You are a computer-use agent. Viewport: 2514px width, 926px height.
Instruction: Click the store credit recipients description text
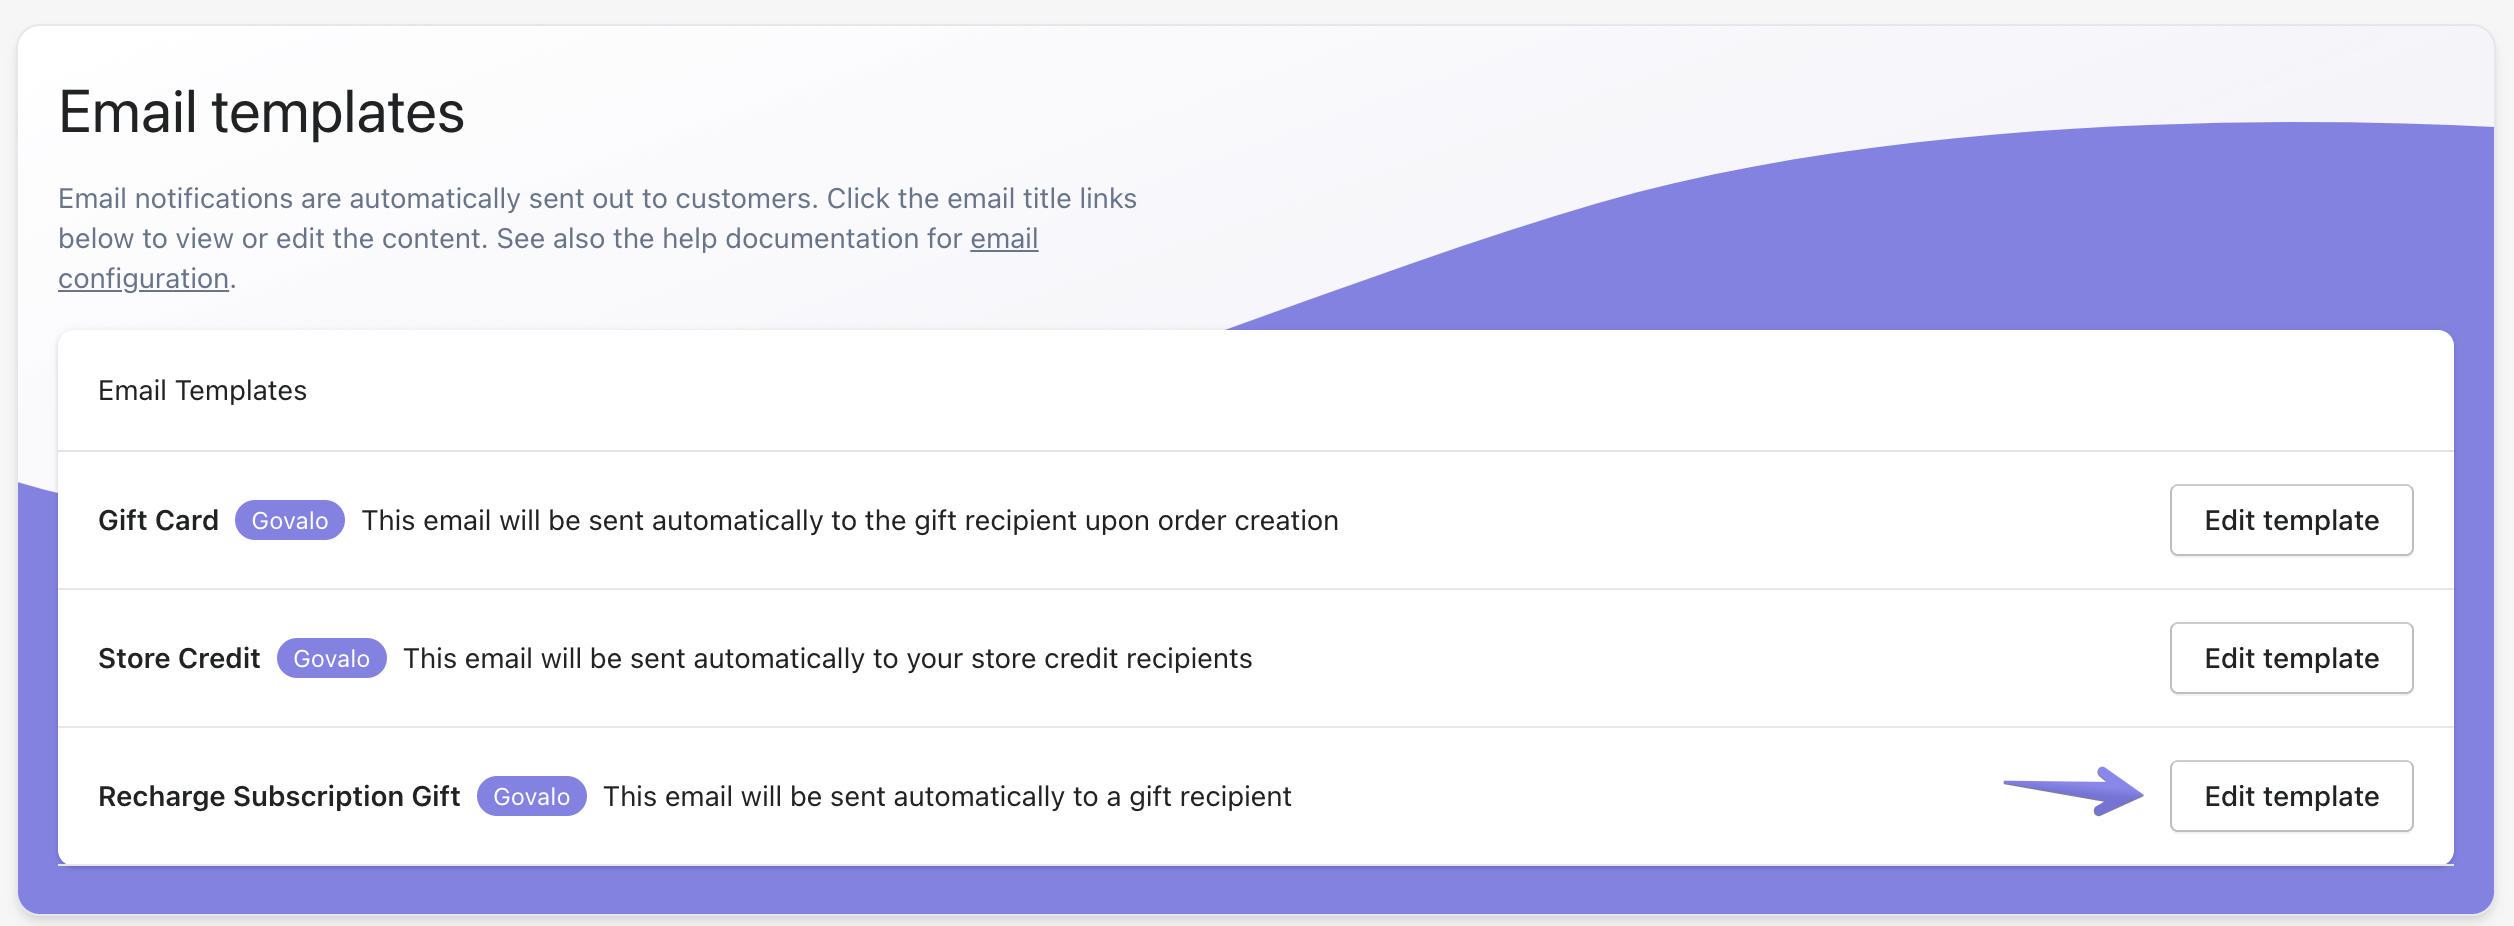point(827,658)
